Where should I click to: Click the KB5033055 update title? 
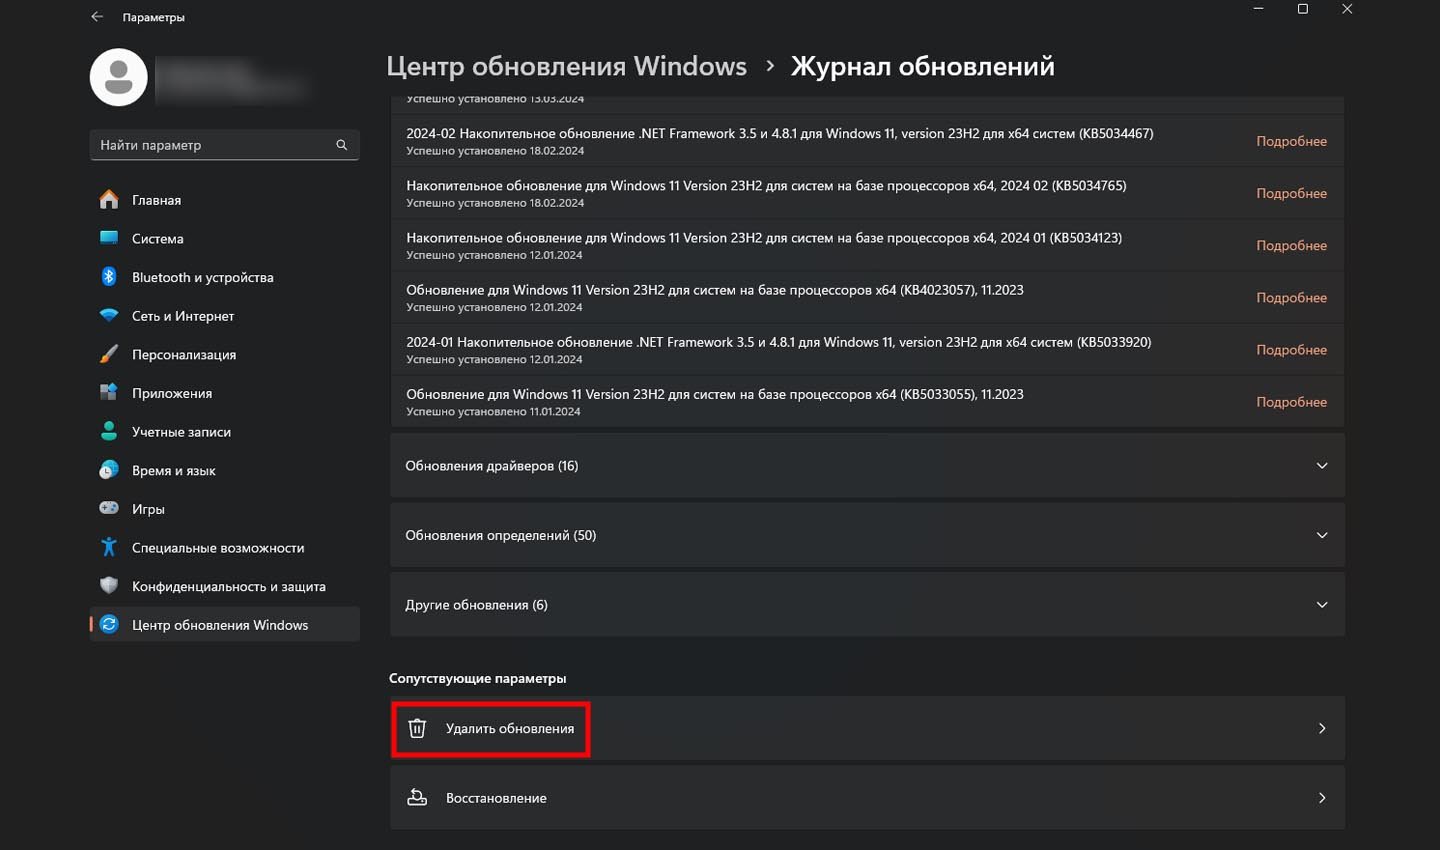[x=715, y=394]
